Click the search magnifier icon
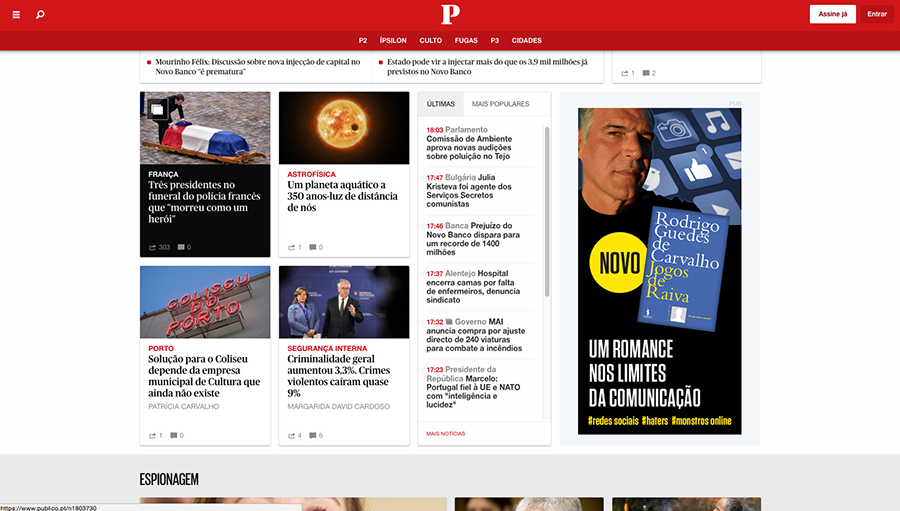 [x=40, y=14]
